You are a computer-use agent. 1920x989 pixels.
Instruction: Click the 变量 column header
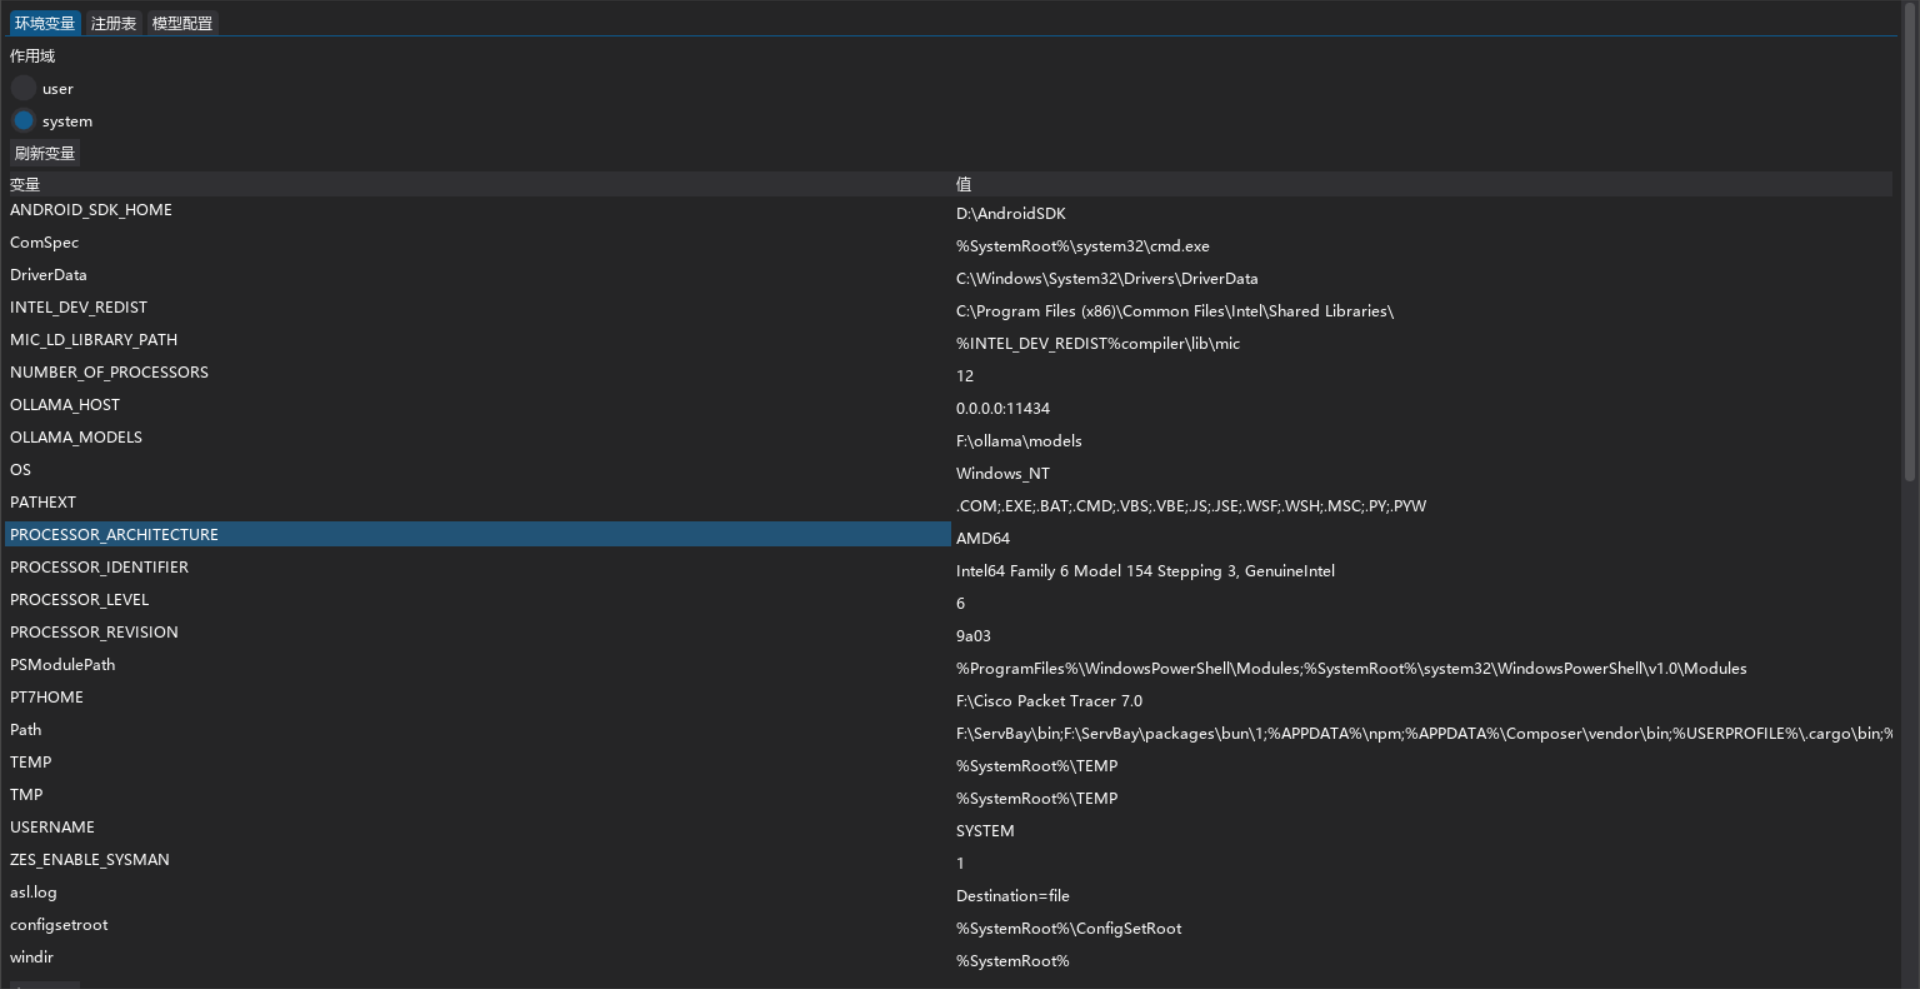click(x=25, y=184)
